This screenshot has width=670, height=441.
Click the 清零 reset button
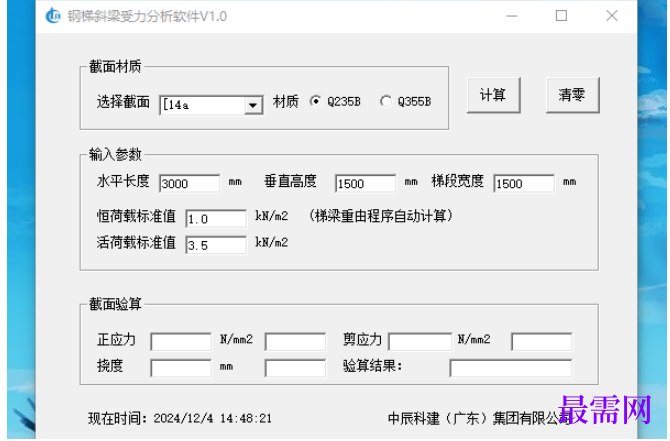coord(573,95)
